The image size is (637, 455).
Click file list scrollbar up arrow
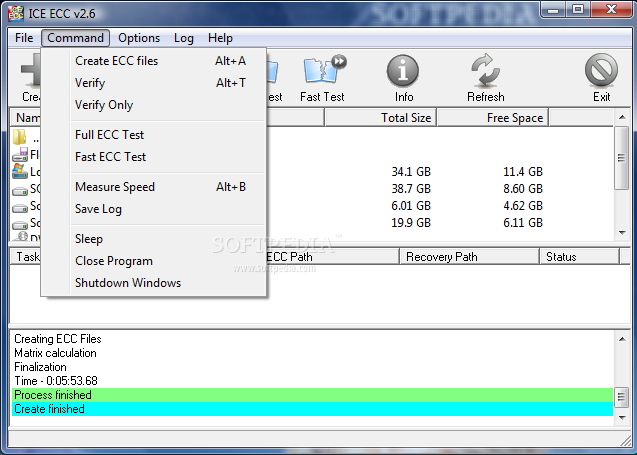point(622,117)
